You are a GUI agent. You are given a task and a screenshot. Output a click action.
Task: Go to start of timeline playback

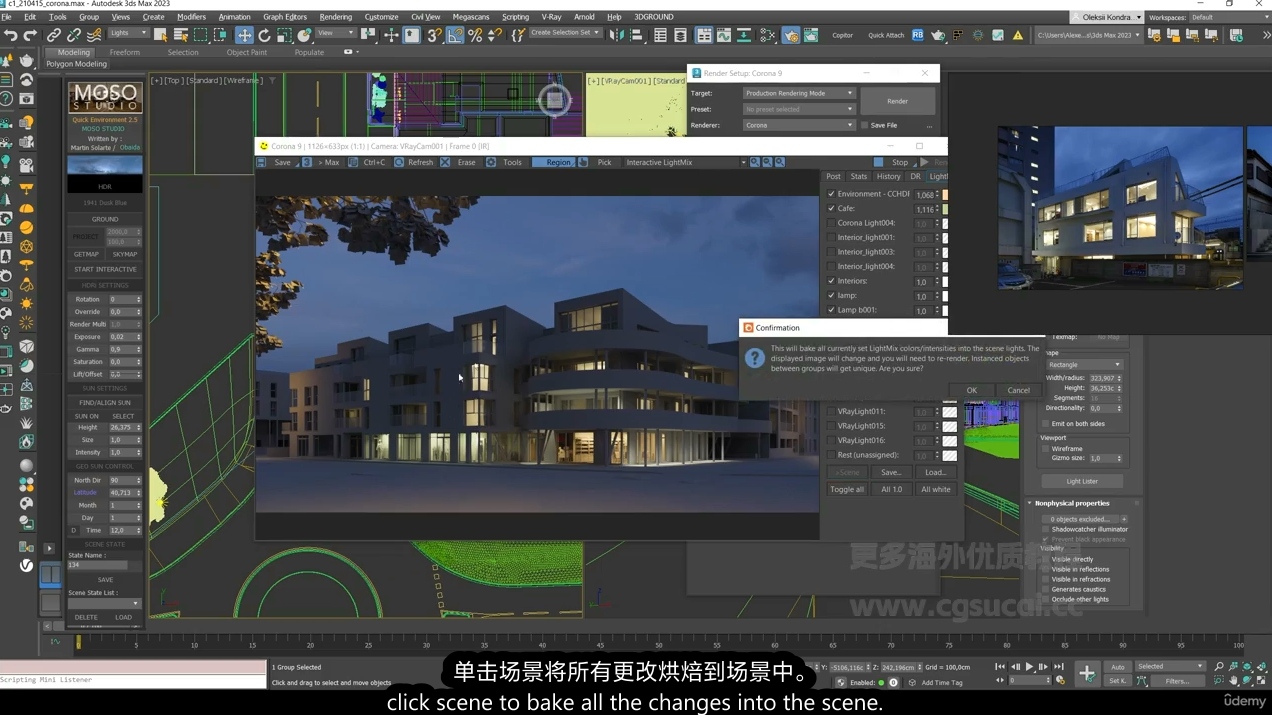click(x=1000, y=667)
